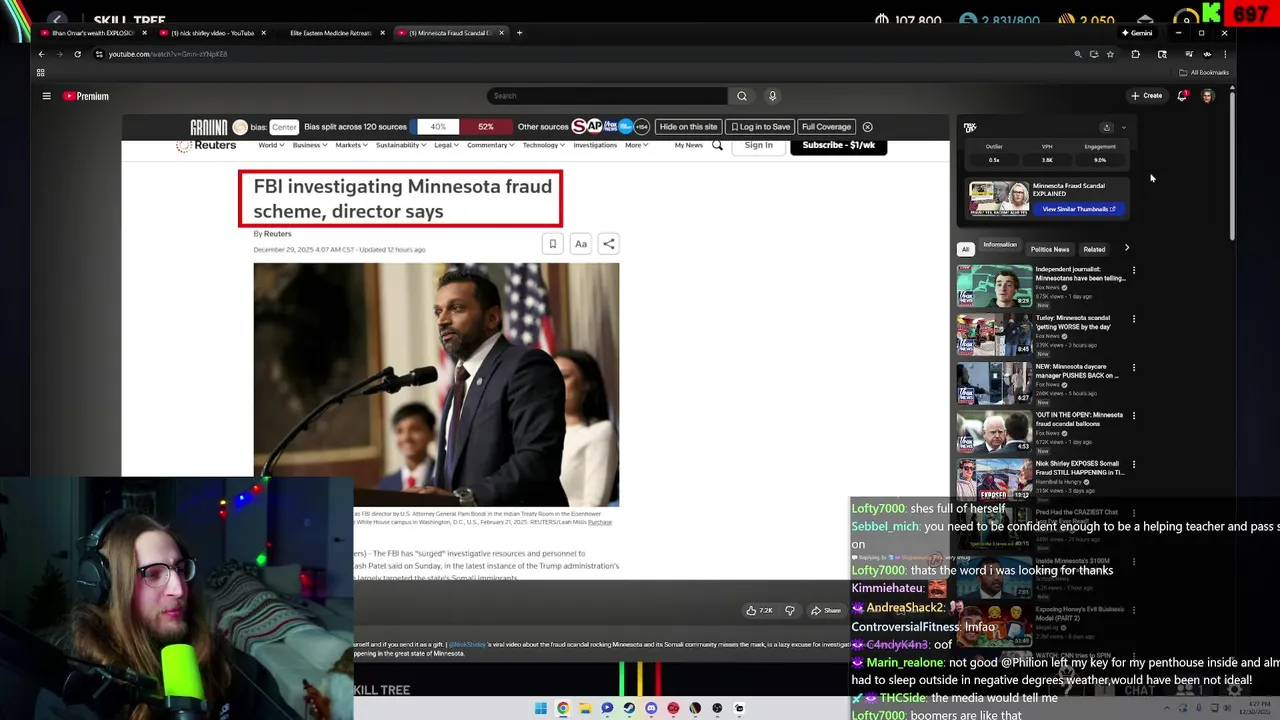The image size is (1280, 720).
Task: Open the My News link
Action: [x=688, y=145]
